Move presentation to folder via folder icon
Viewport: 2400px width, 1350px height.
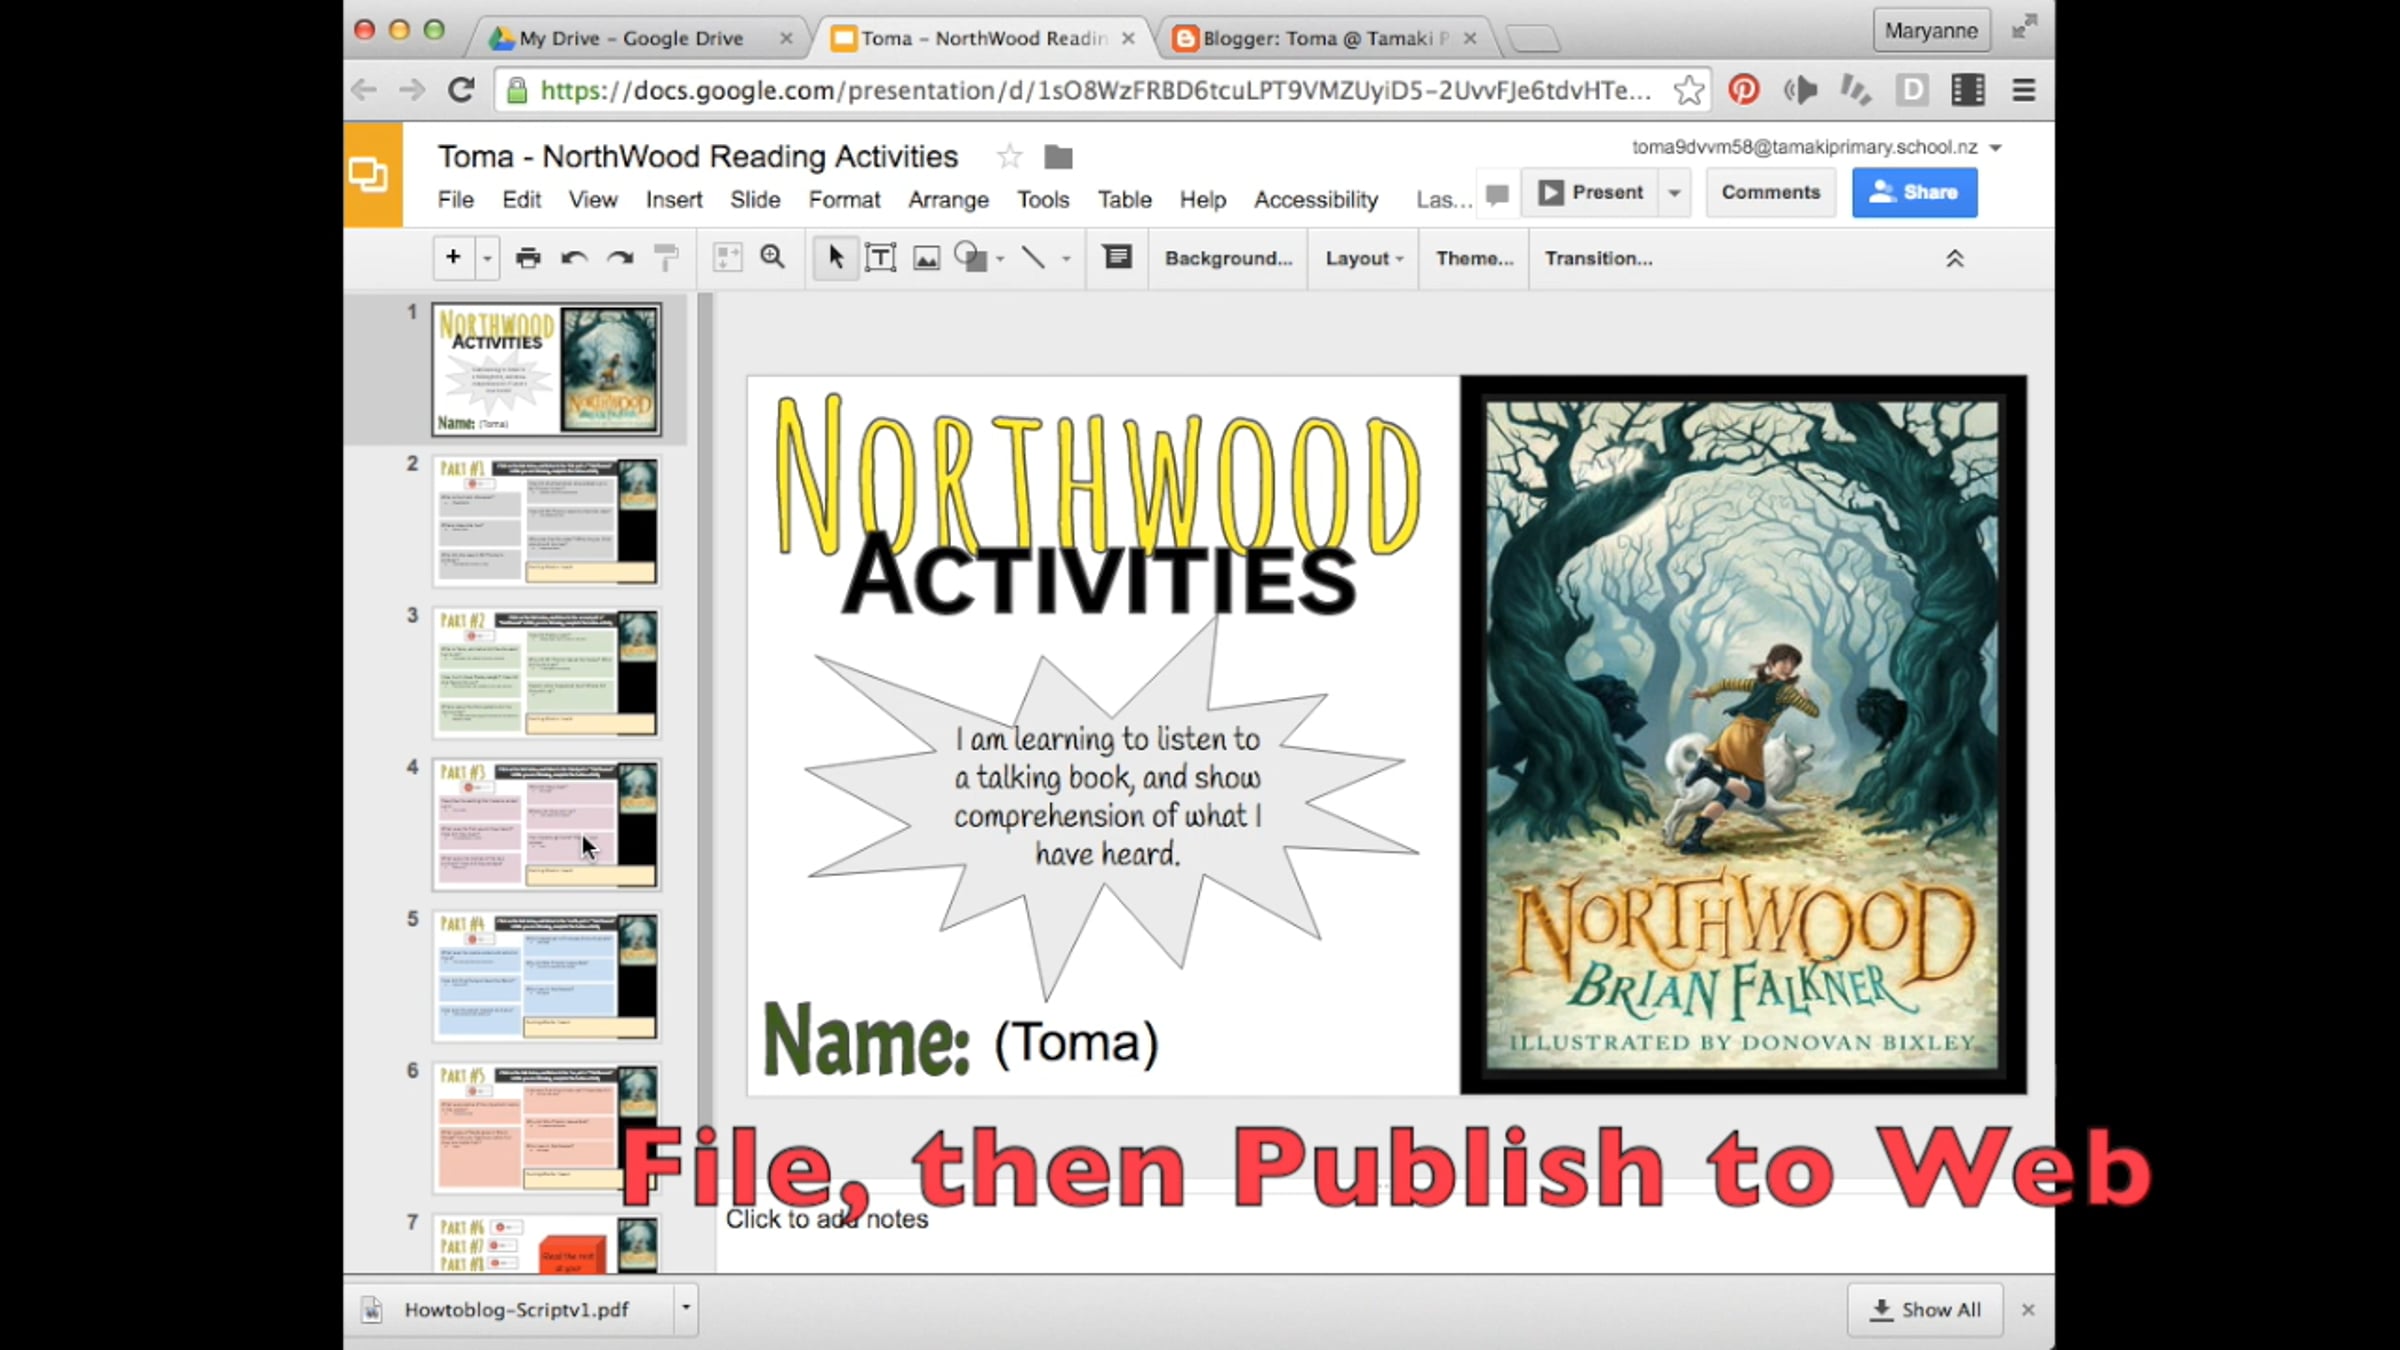pos(1058,157)
